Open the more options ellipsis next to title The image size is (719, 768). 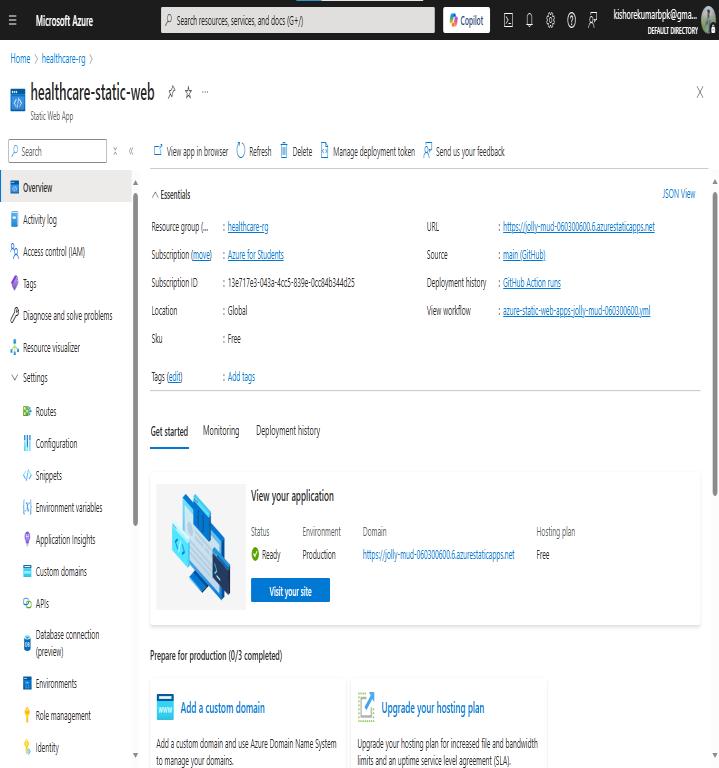(x=205, y=92)
